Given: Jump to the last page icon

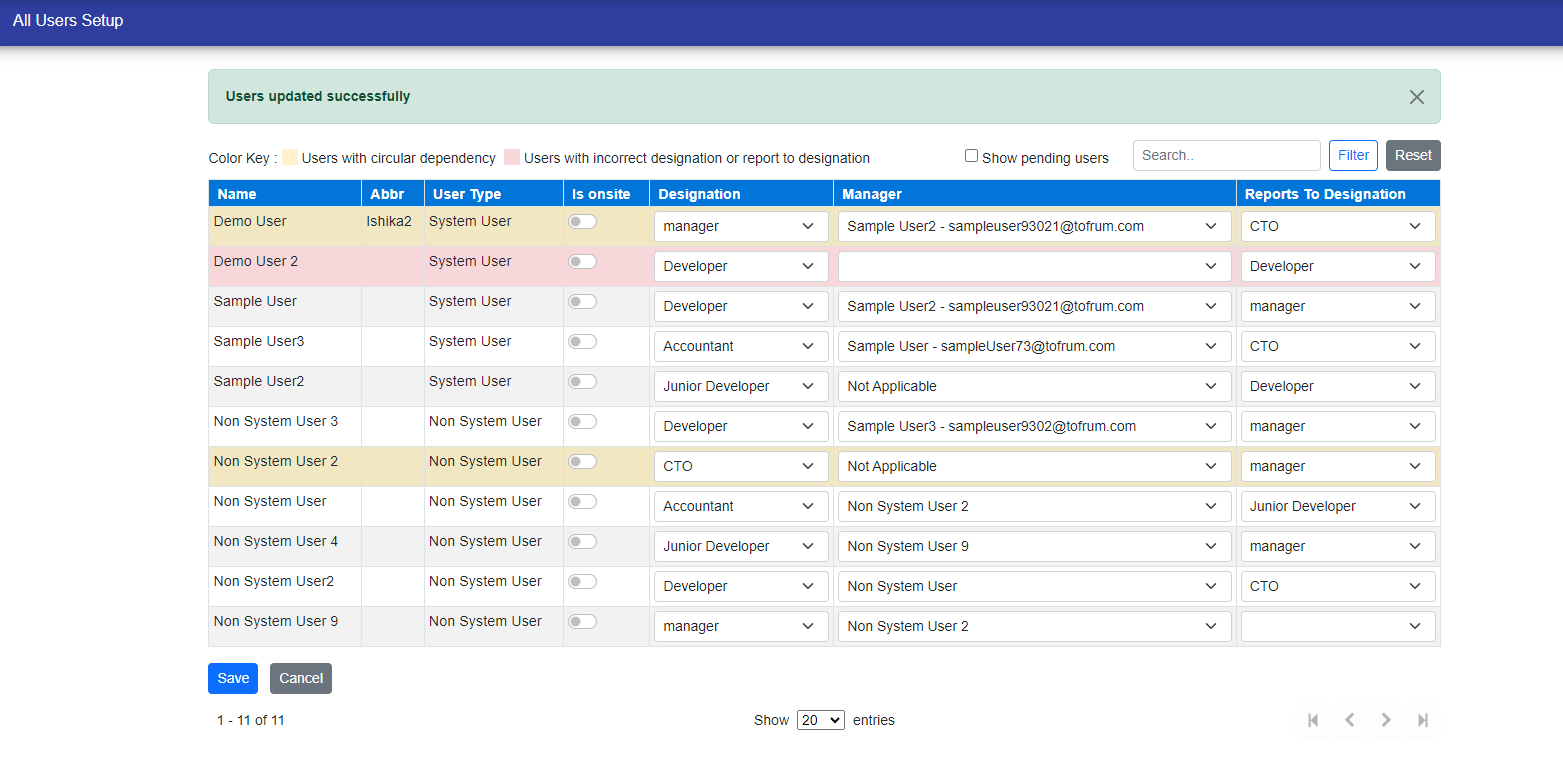Looking at the screenshot, I should coord(1422,720).
